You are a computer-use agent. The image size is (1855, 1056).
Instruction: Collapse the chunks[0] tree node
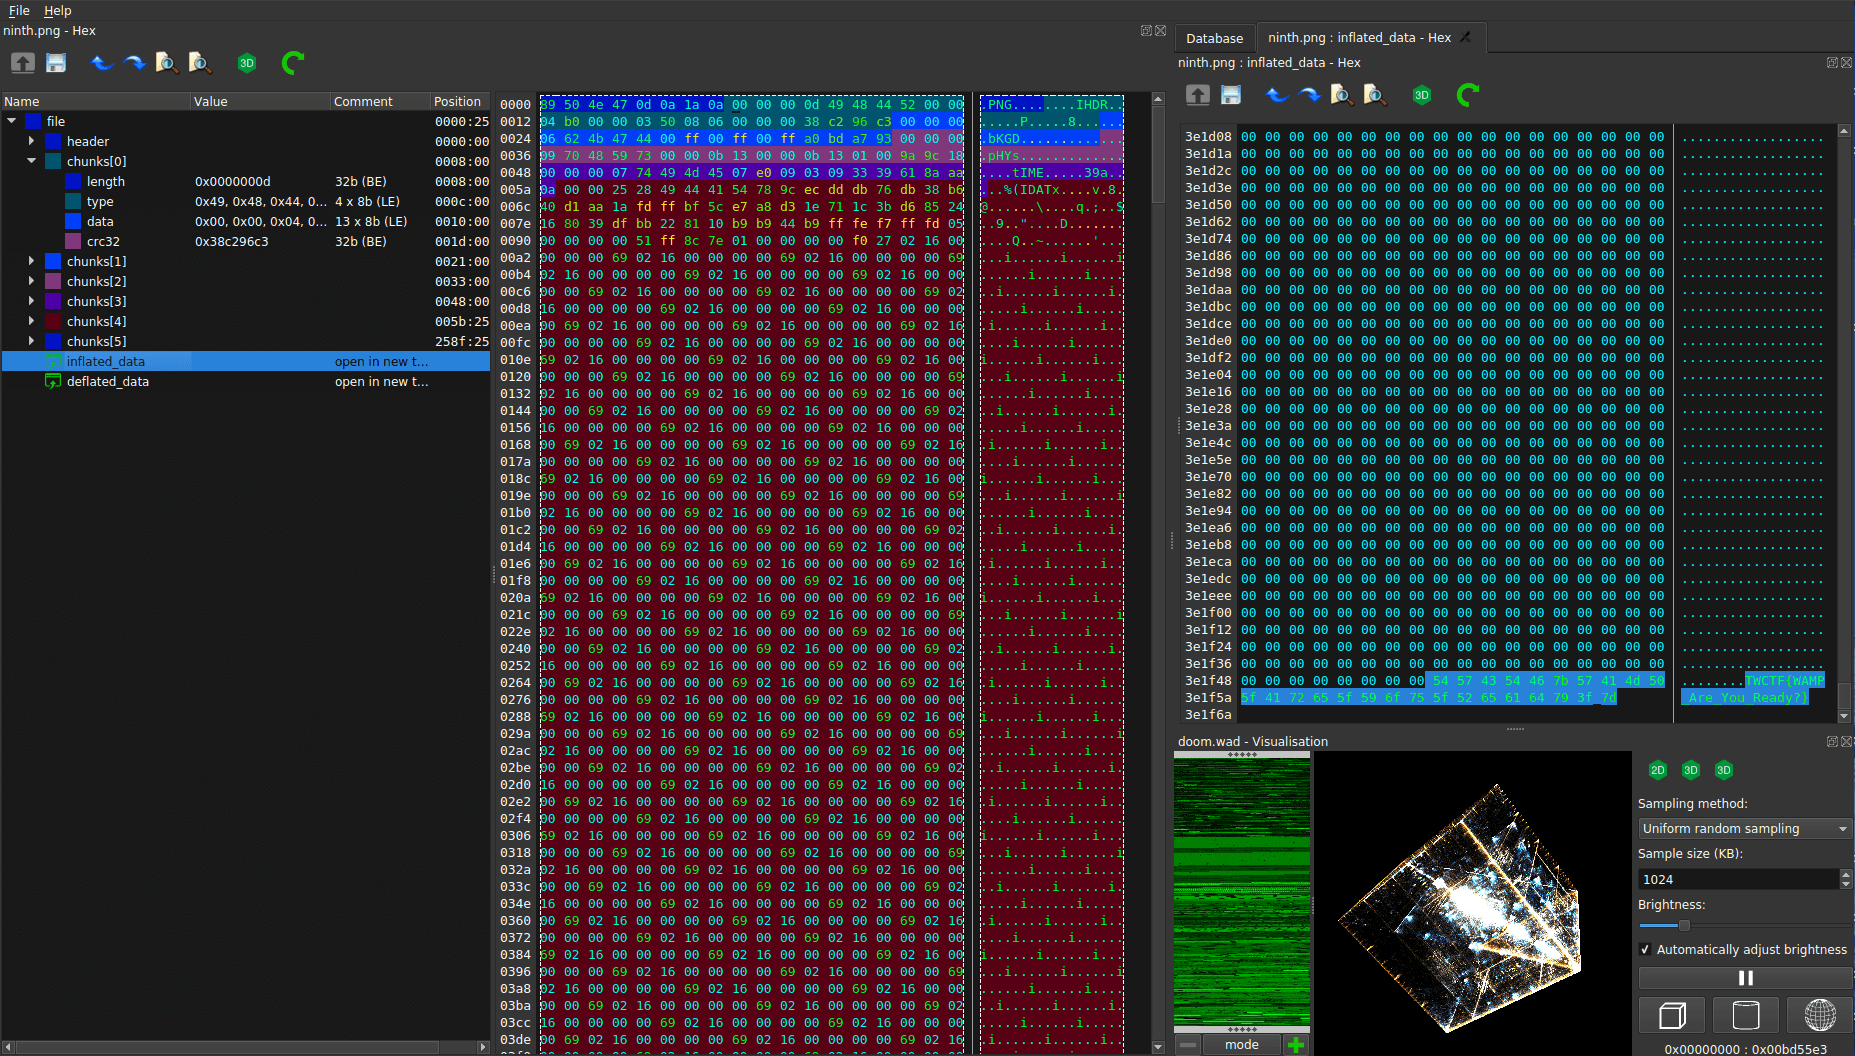(x=31, y=161)
